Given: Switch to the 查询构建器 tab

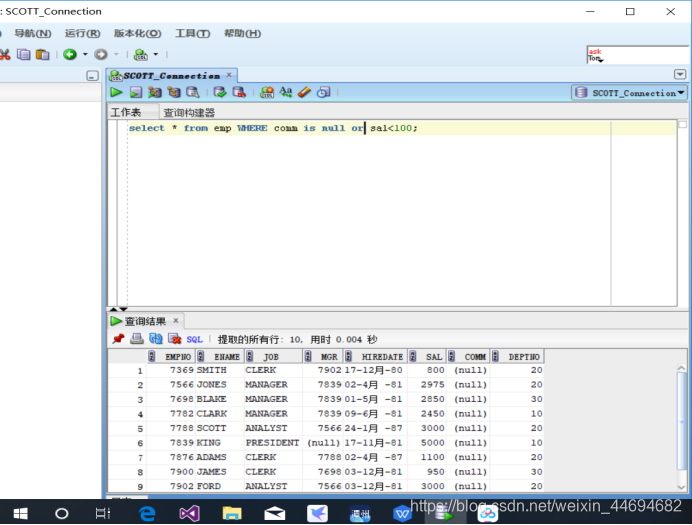Looking at the screenshot, I should pyautogui.click(x=189, y=113).
